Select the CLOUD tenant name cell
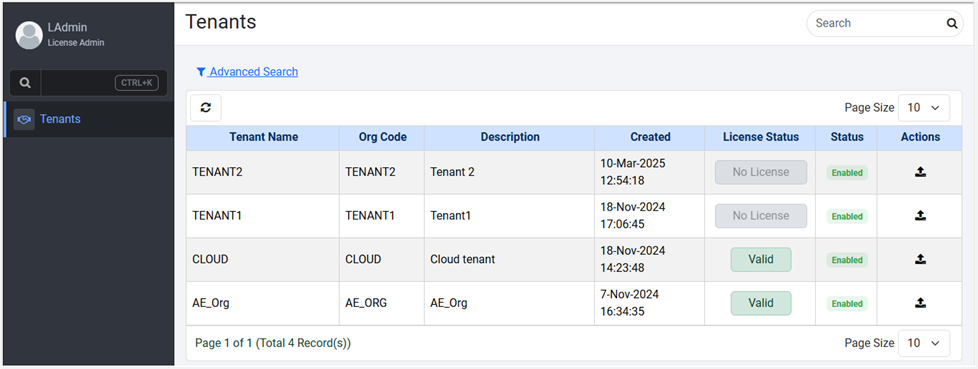 (x=263, y=259)
